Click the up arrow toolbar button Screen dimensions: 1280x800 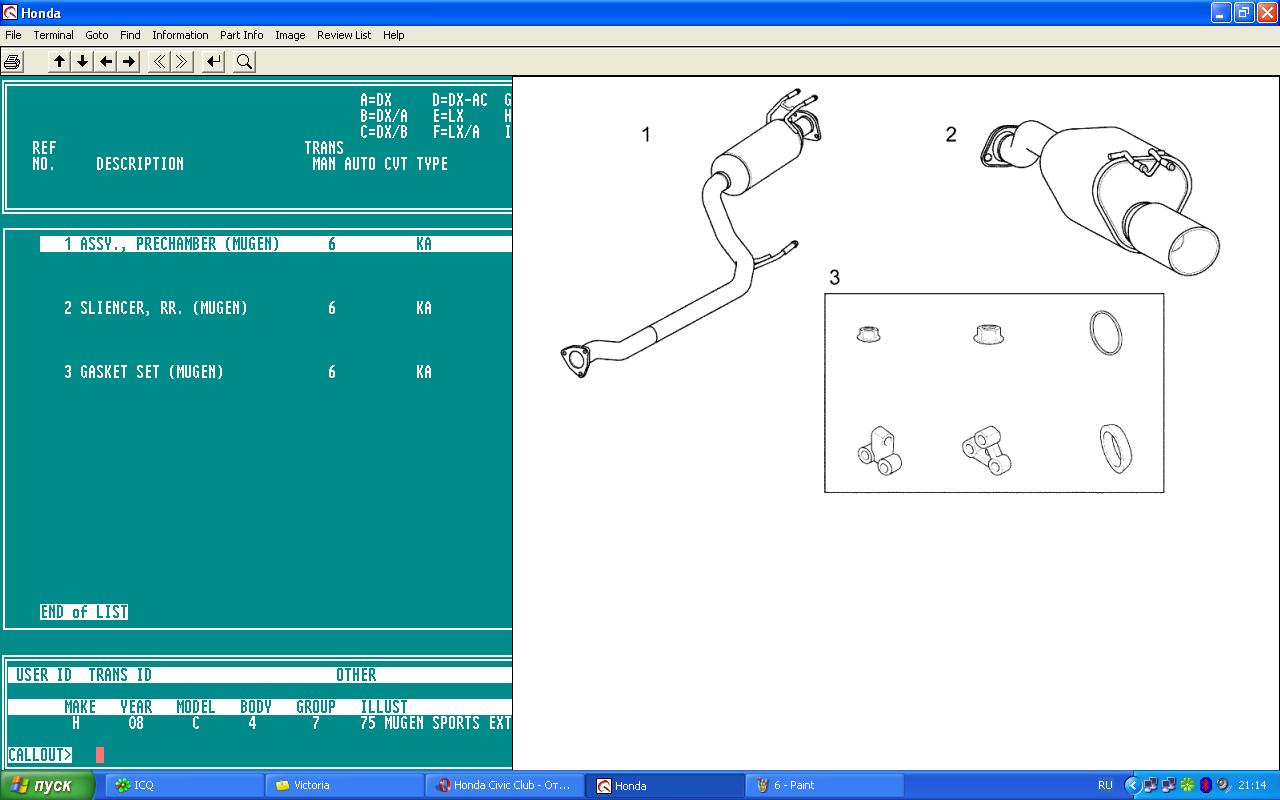[60, 62]
